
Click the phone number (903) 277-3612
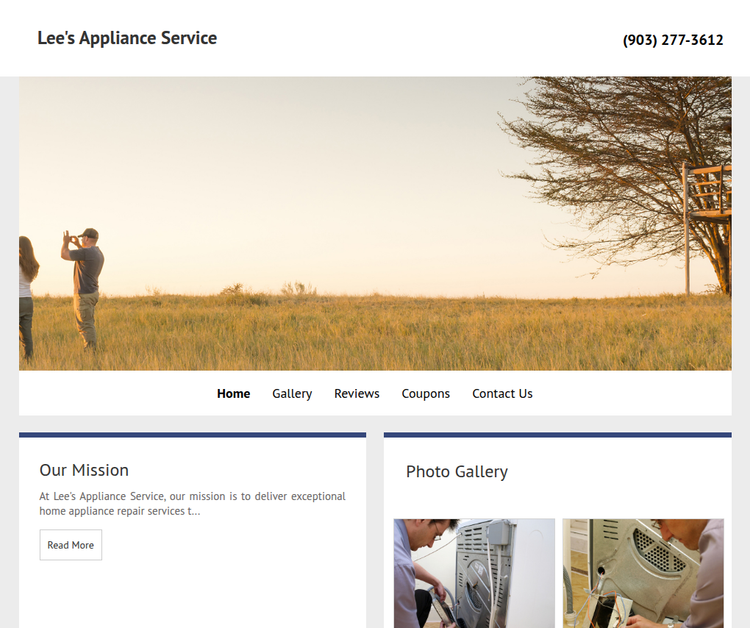[x=672, y=40]
